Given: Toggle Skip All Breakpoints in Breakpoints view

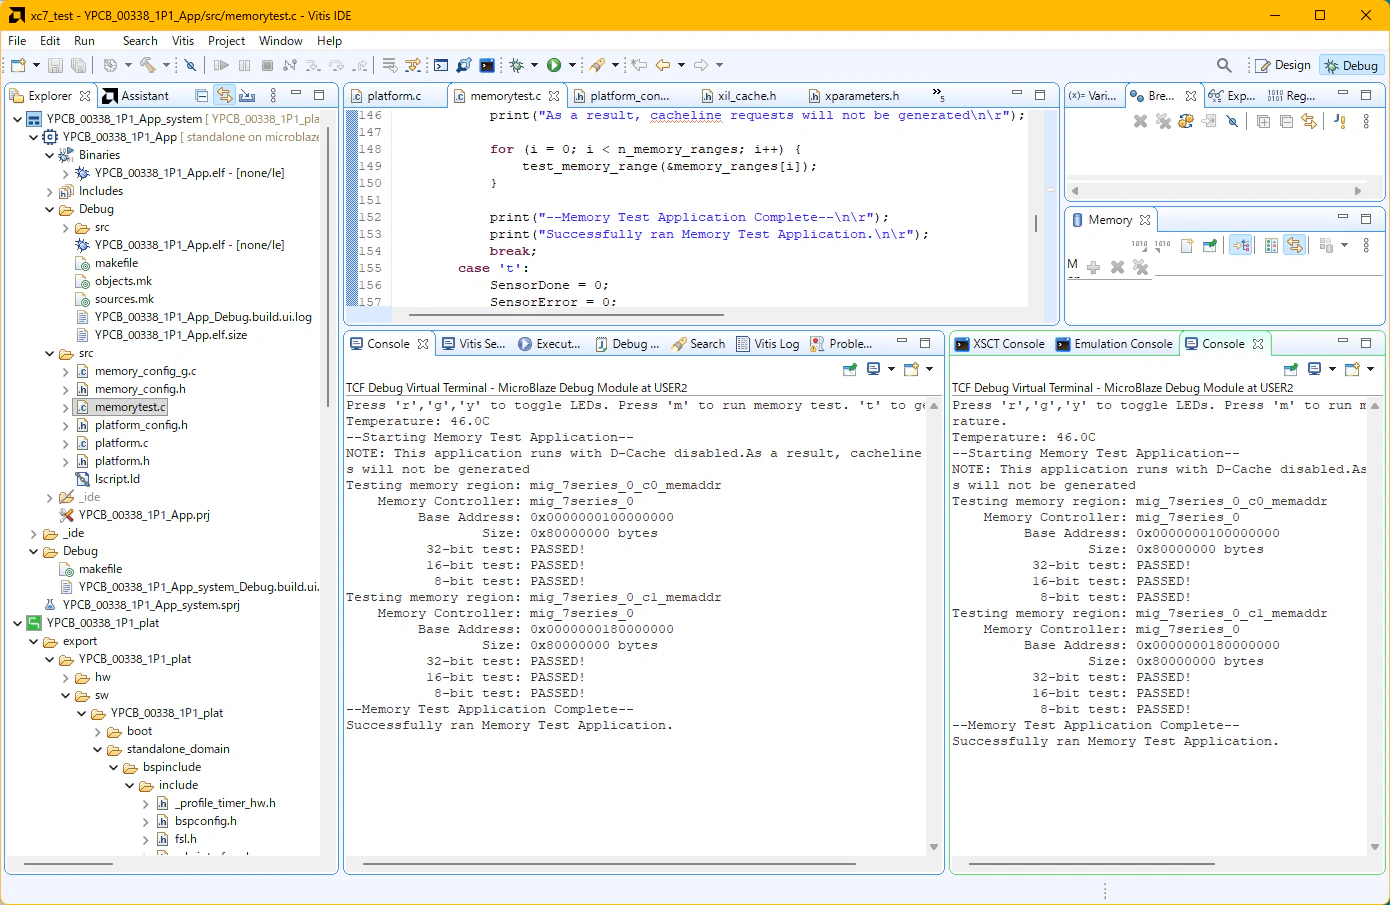Looking at the screenshot, I should (1232, 121).
